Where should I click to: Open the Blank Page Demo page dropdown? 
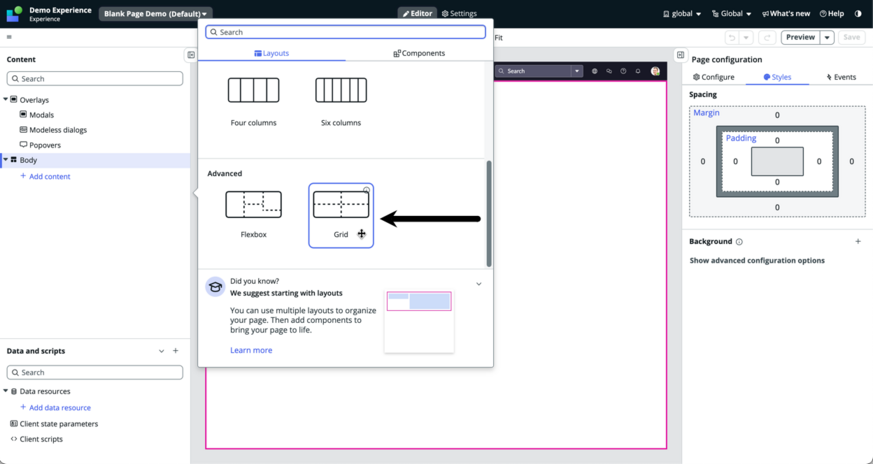(155, 14)
